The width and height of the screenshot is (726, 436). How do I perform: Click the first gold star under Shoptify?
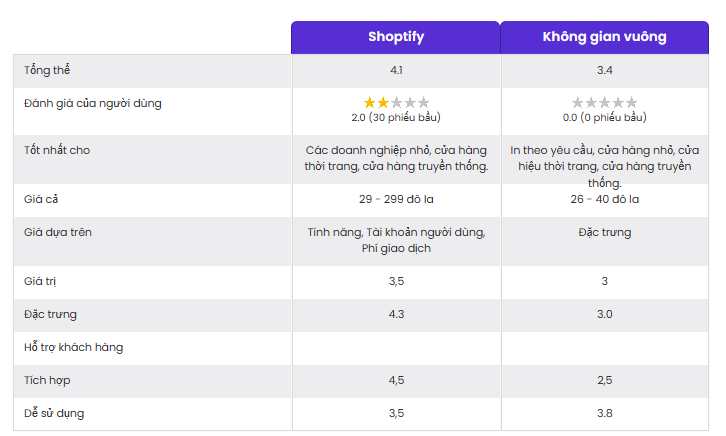point(370,103)
